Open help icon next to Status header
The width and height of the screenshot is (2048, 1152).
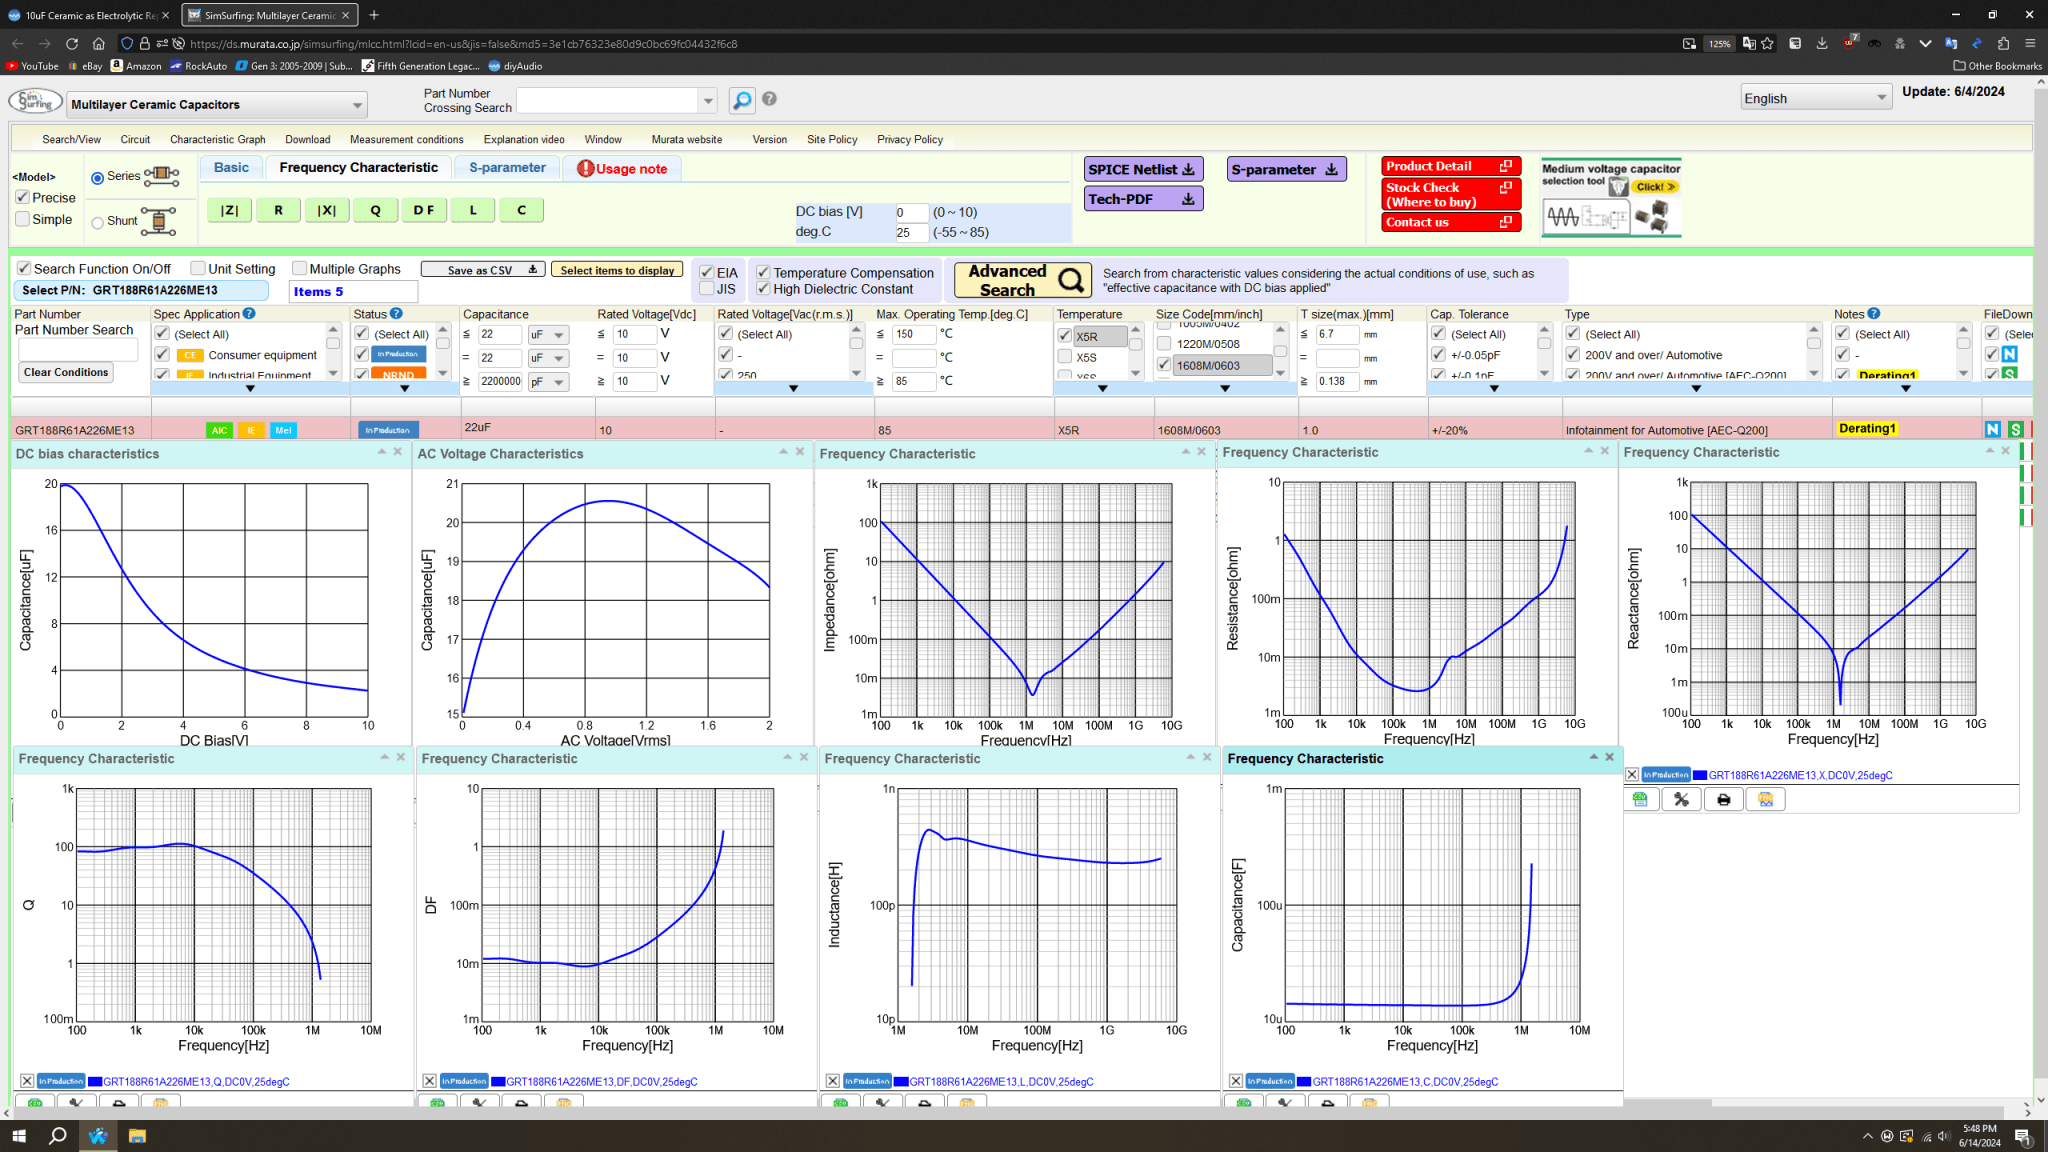pyautogui.click(x=397, y=314)
